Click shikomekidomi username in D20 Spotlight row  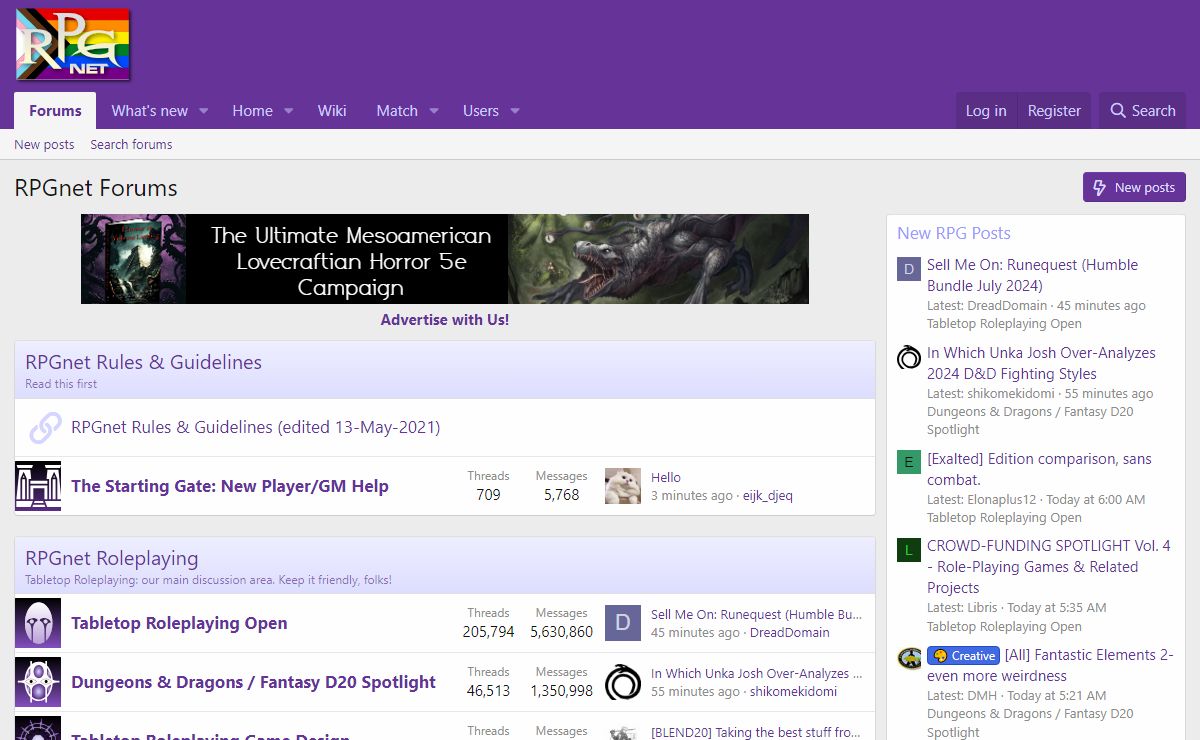[793, 691]
